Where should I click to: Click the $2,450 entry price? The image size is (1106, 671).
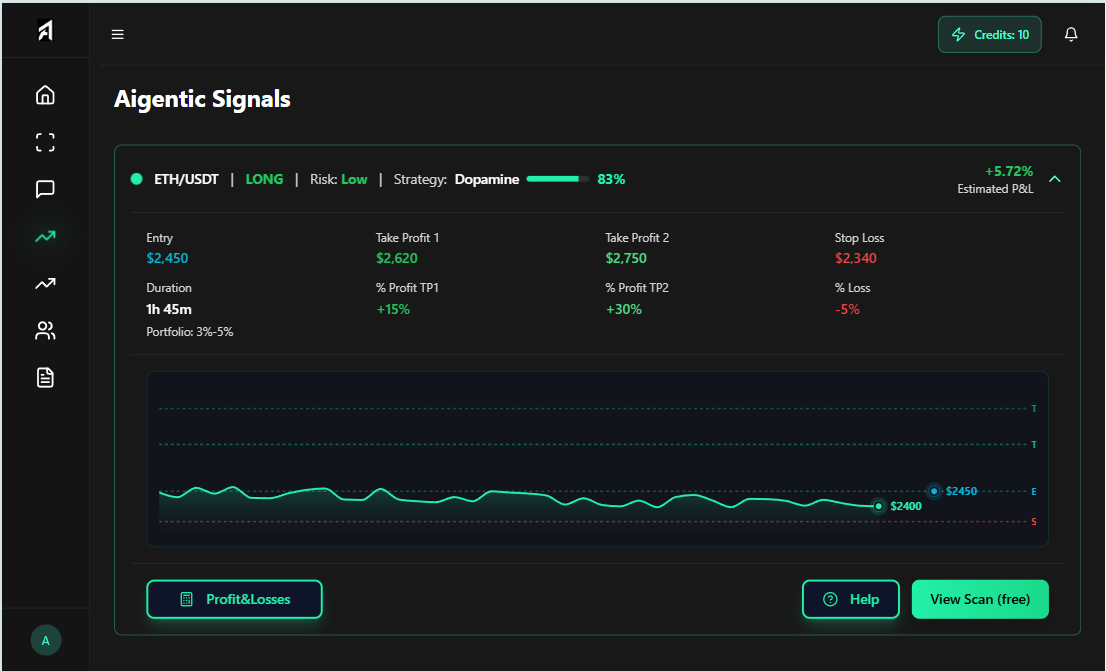(167, 258)
